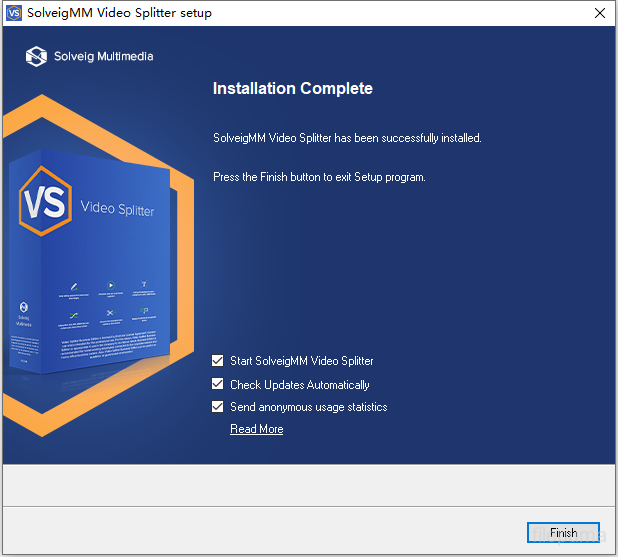Click the small Solveig logo on box side
The image size is (618, 557).
point(24,306)
